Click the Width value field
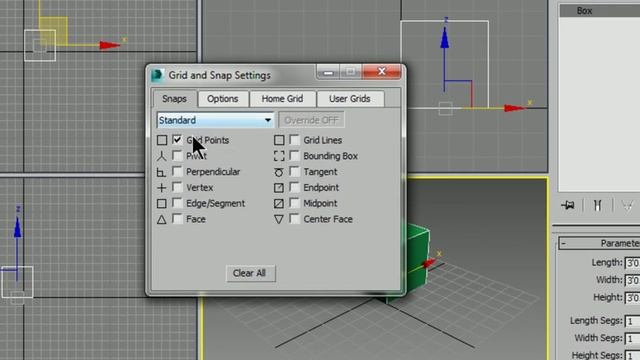Viewport: 640px width, 360px height. [632, 280]
